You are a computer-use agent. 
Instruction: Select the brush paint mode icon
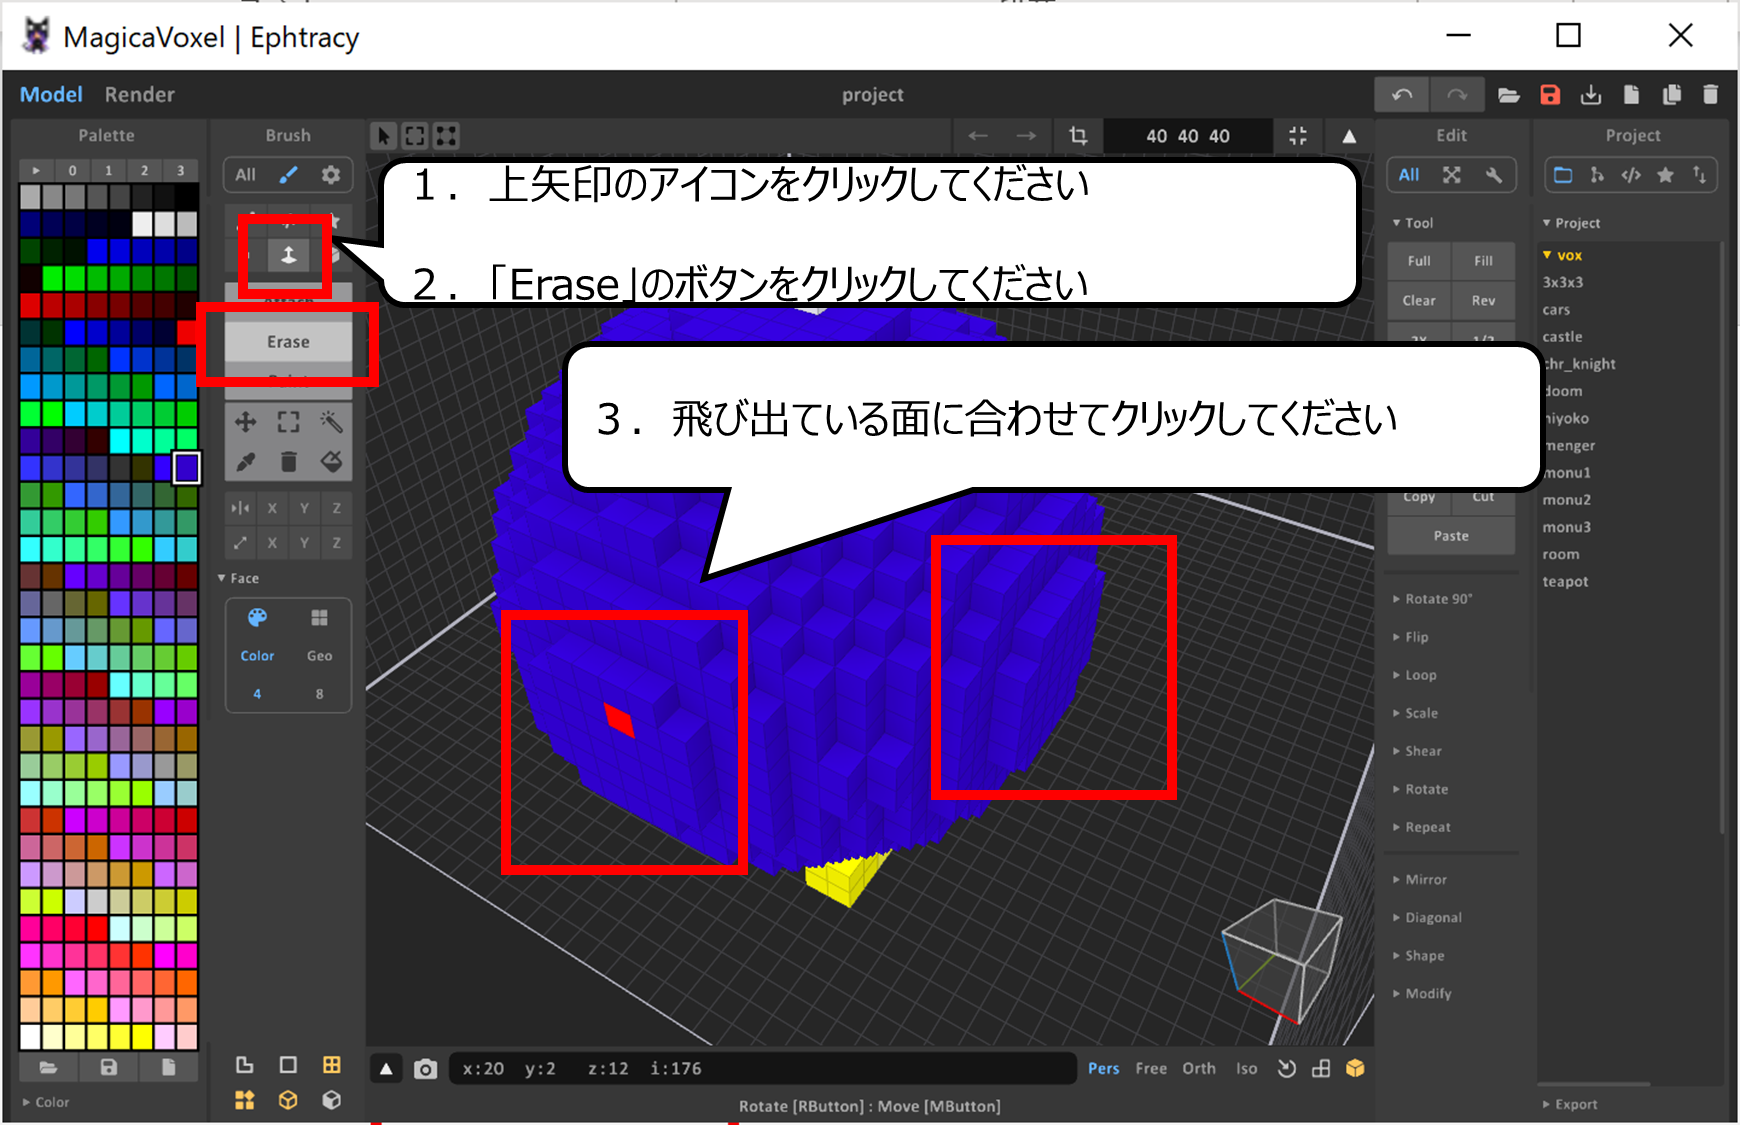288,175
